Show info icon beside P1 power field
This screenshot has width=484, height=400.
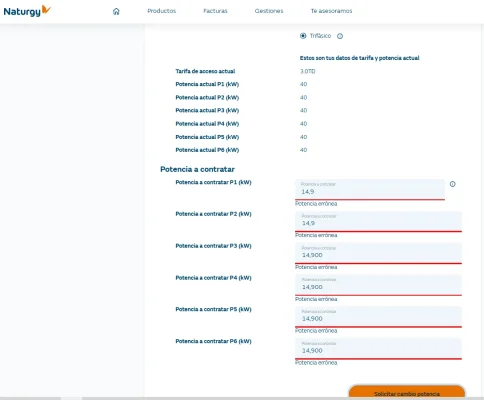(x=452, y=184)
